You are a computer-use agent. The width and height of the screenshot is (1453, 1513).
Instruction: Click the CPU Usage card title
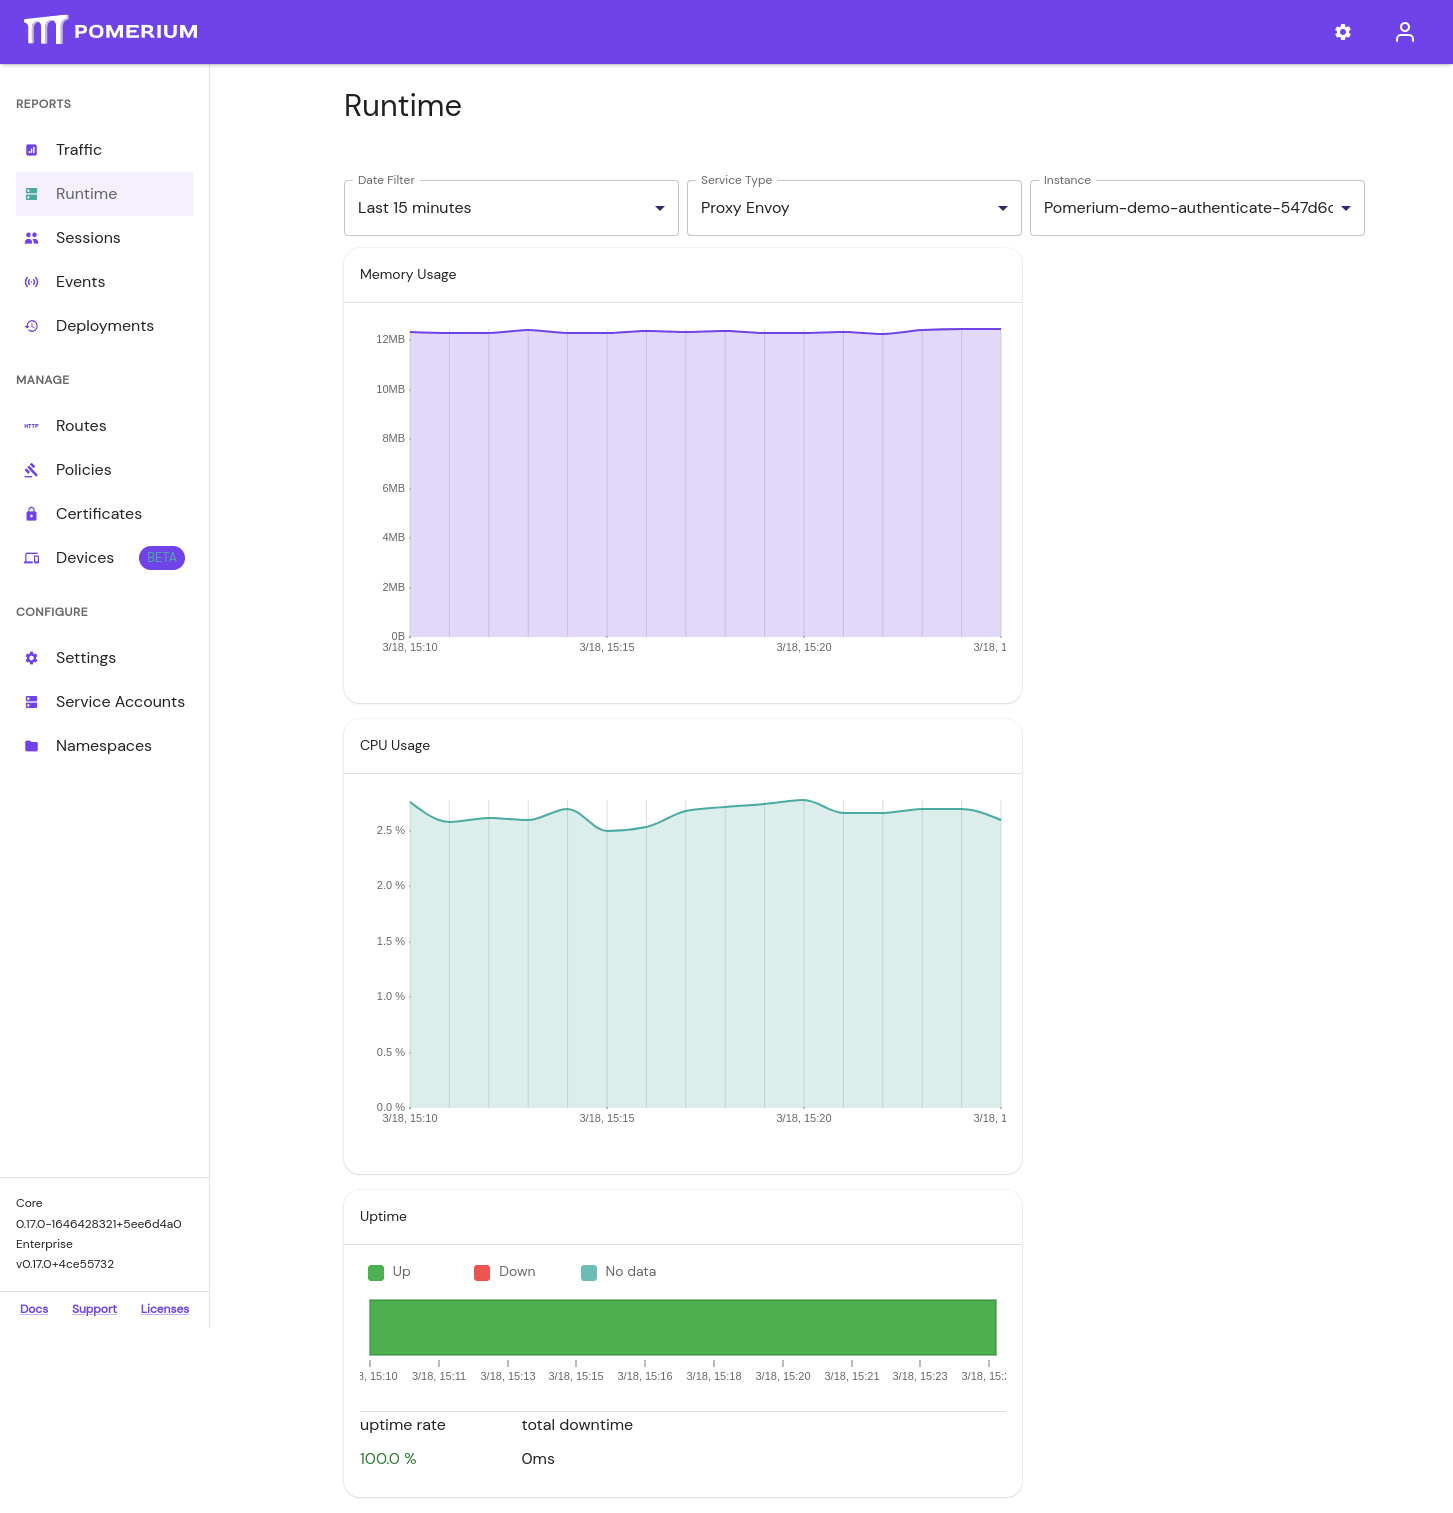click(x=395, y=745)
